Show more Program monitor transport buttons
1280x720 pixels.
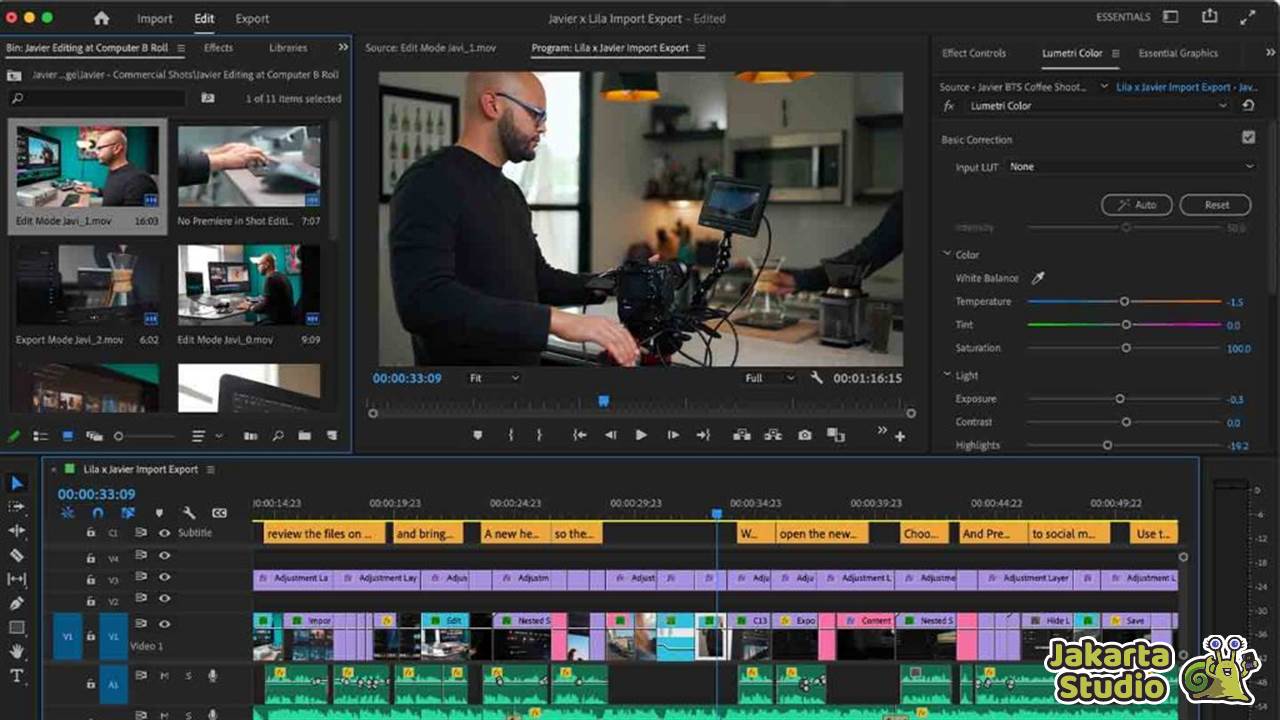882,431
